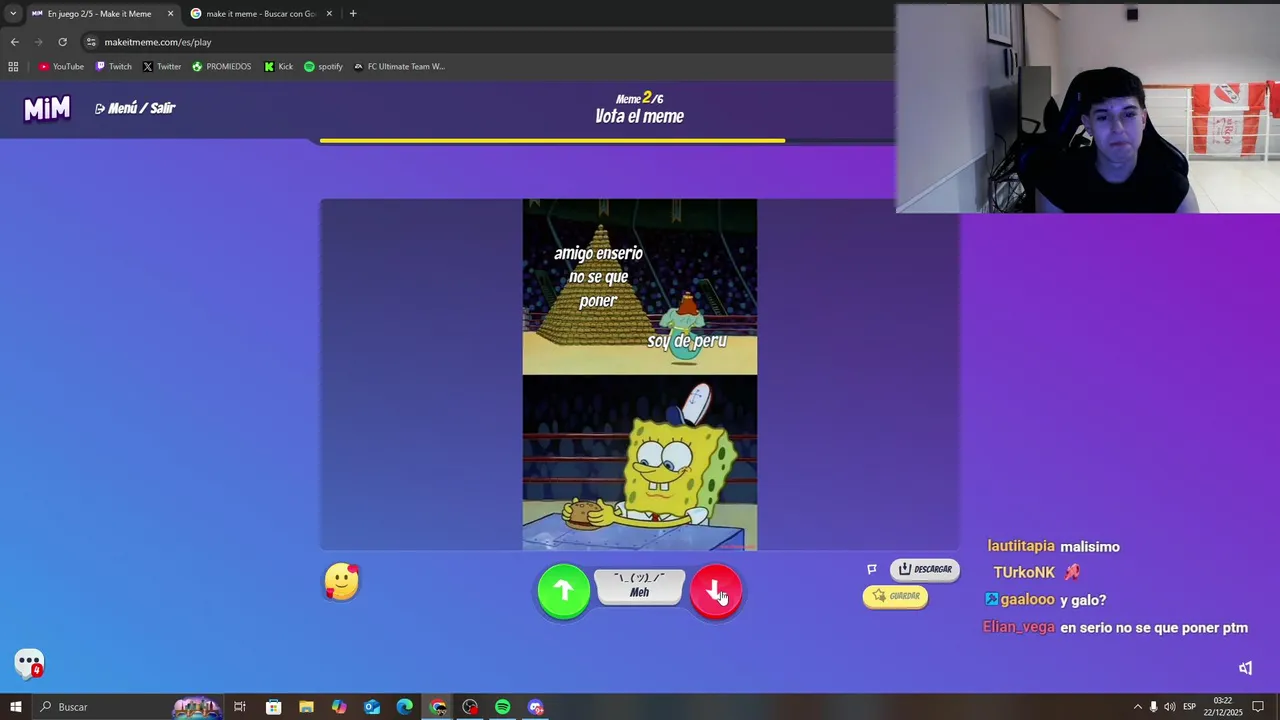Open spotify bookmark
The image size is (1280, 720).
tap(323, 67)
